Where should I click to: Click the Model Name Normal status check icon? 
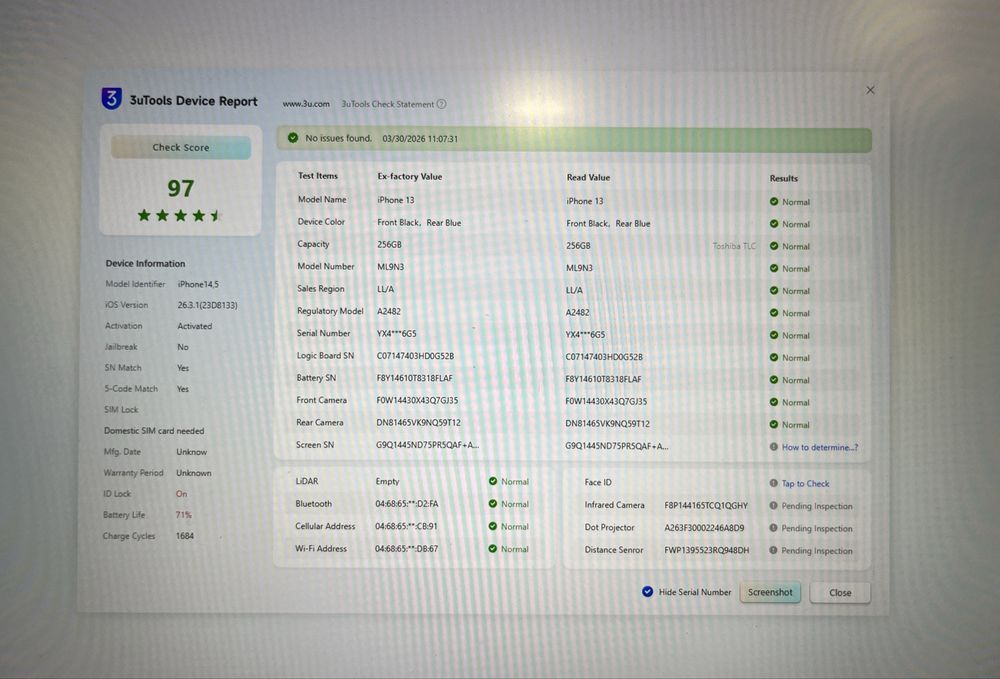point(774,201)
